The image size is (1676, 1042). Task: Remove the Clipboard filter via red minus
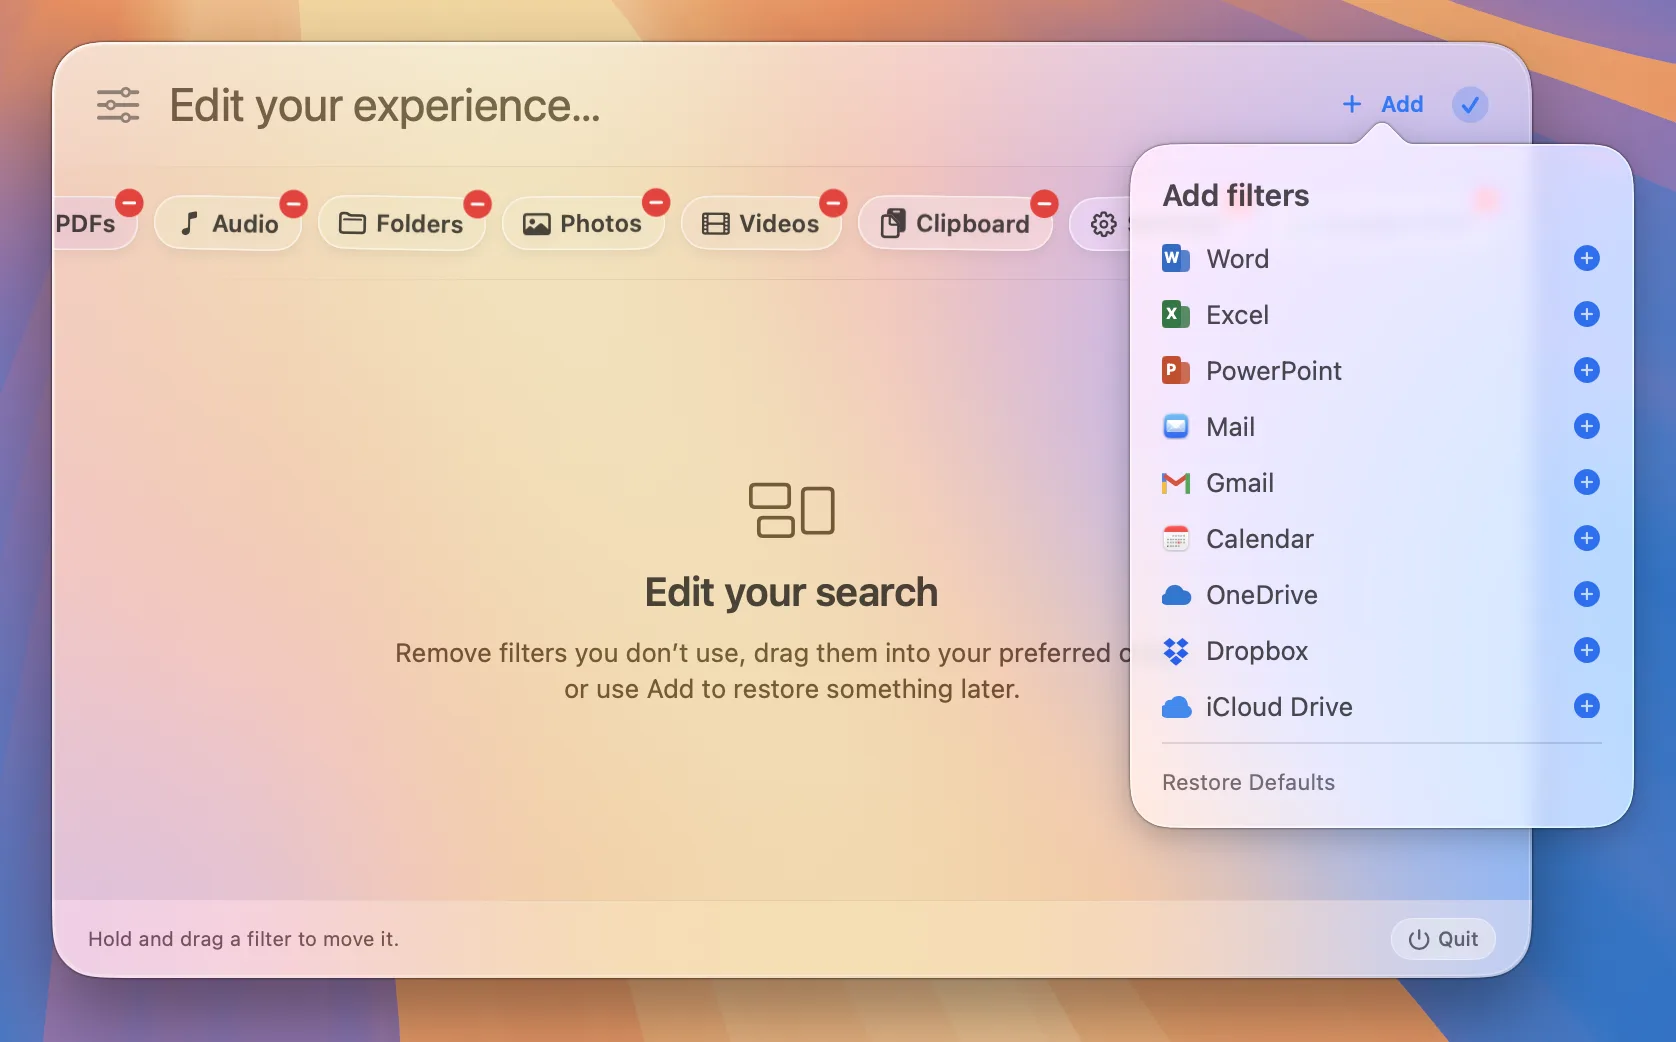[1044, 203]
